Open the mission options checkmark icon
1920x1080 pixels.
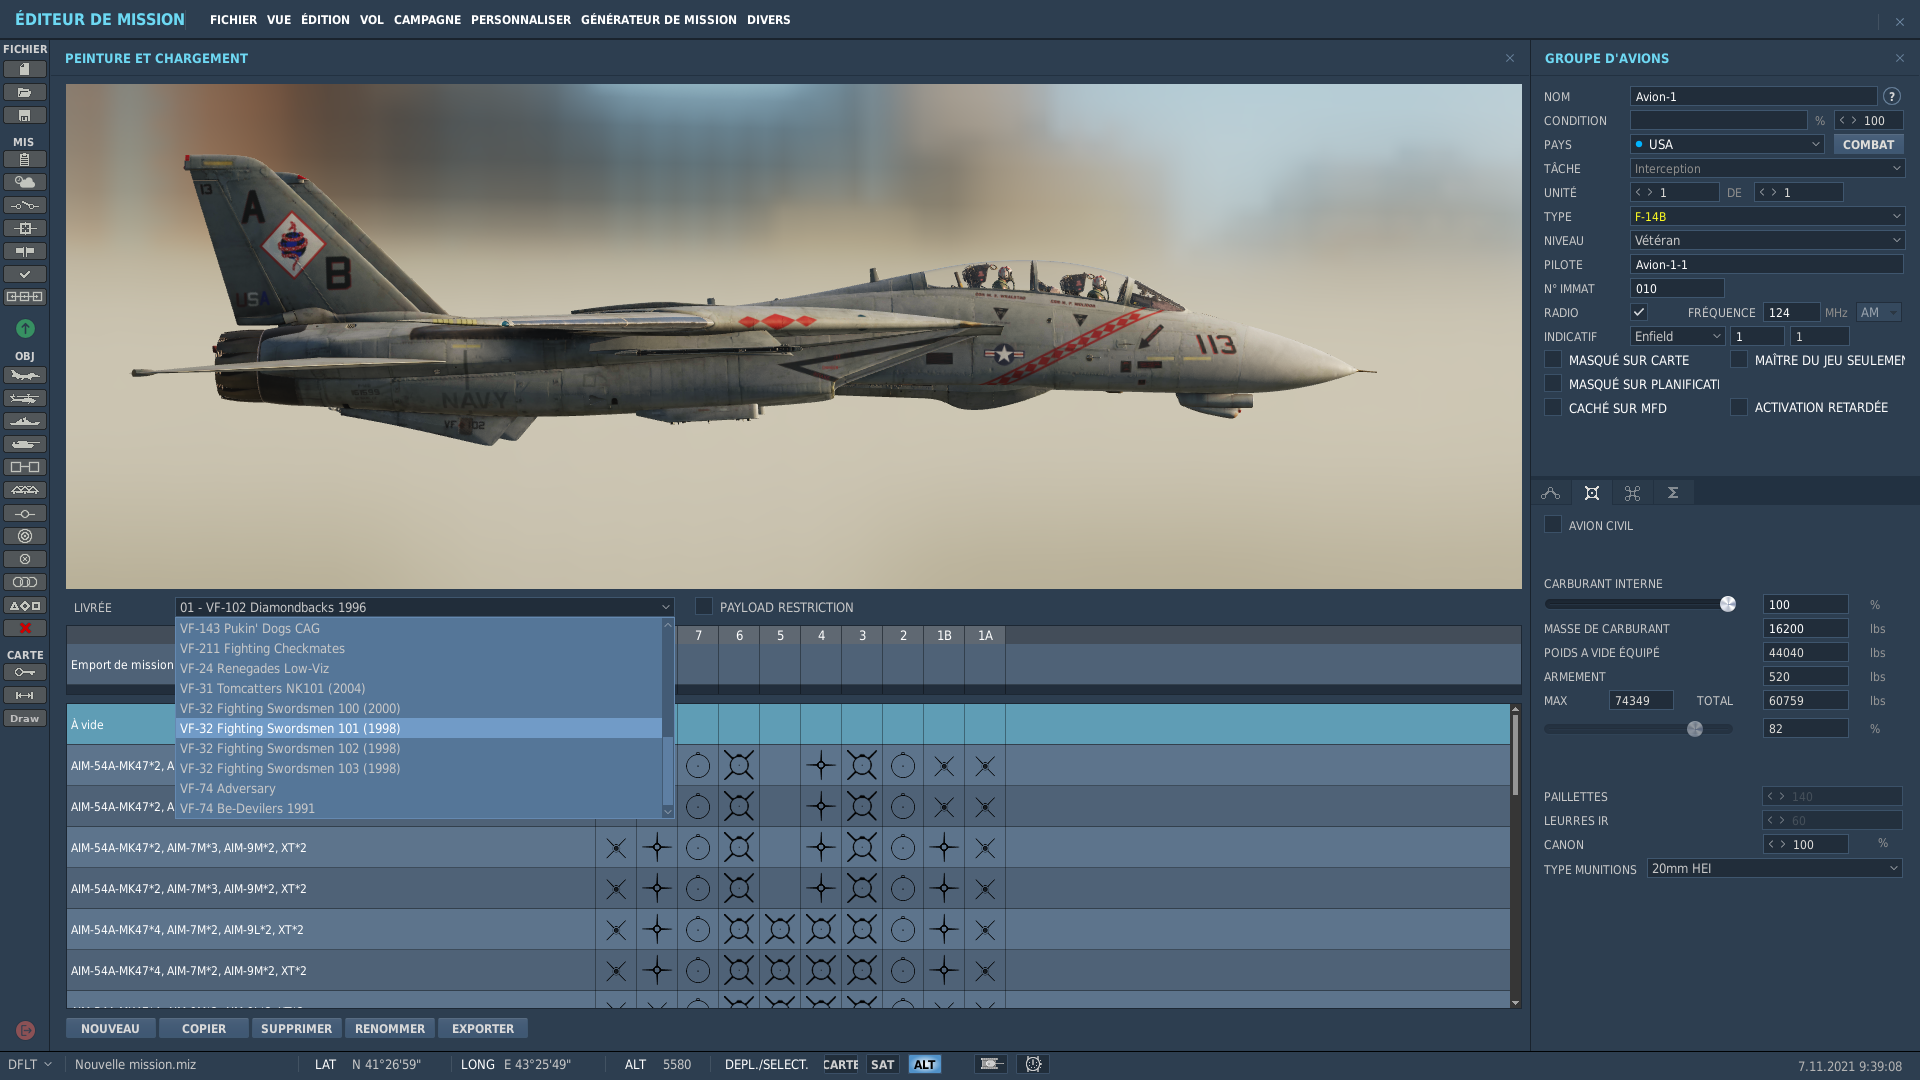25,274
